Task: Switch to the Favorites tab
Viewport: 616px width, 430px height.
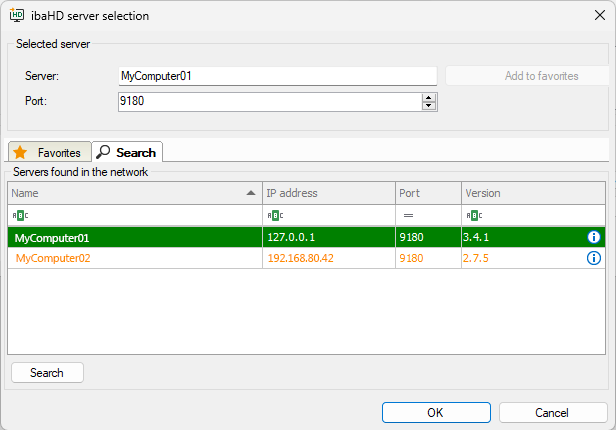Action: (x=50, y=152)
